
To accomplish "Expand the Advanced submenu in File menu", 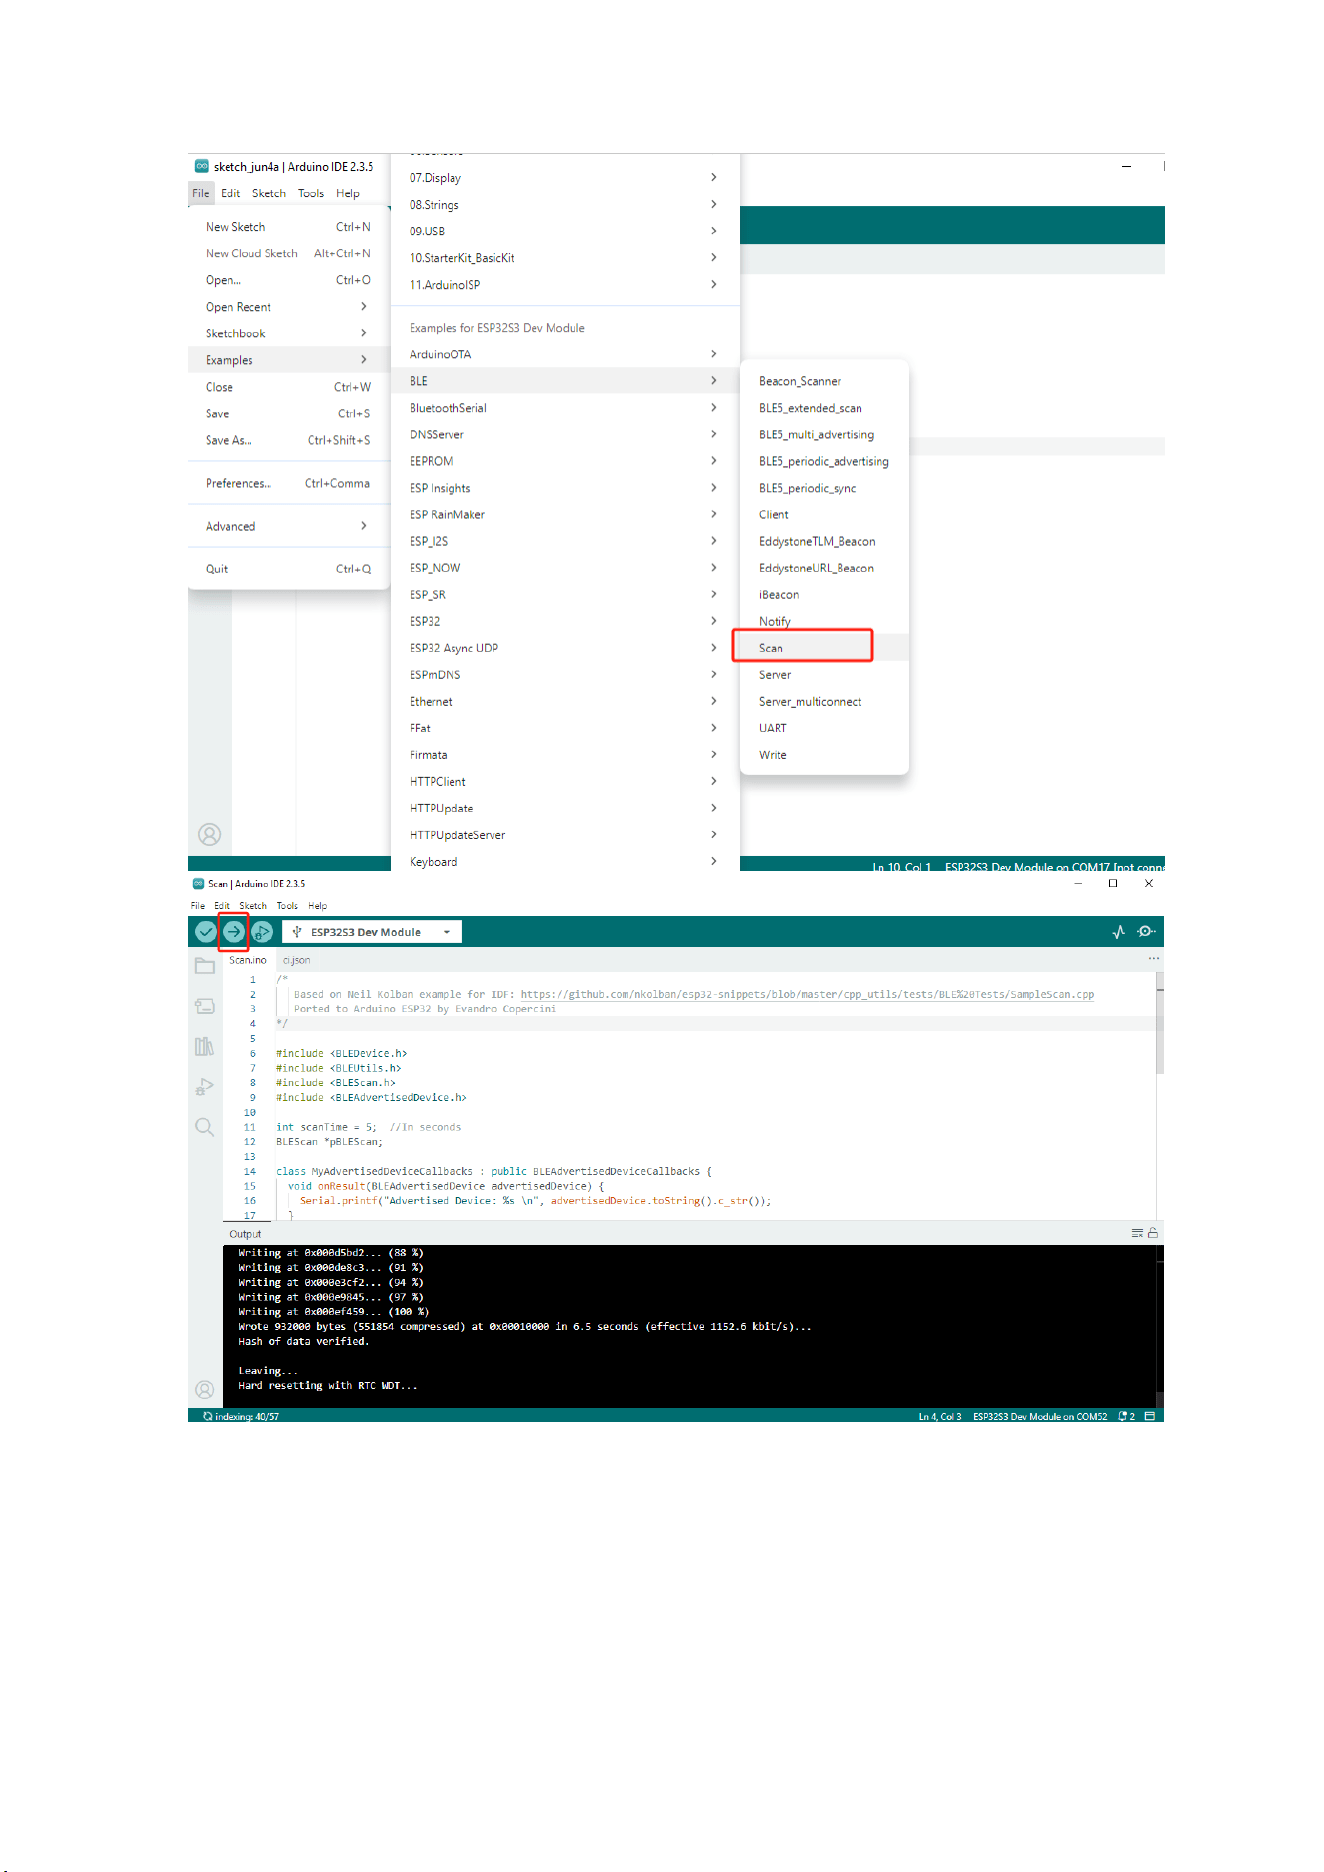I will click(x=288, y=526).
